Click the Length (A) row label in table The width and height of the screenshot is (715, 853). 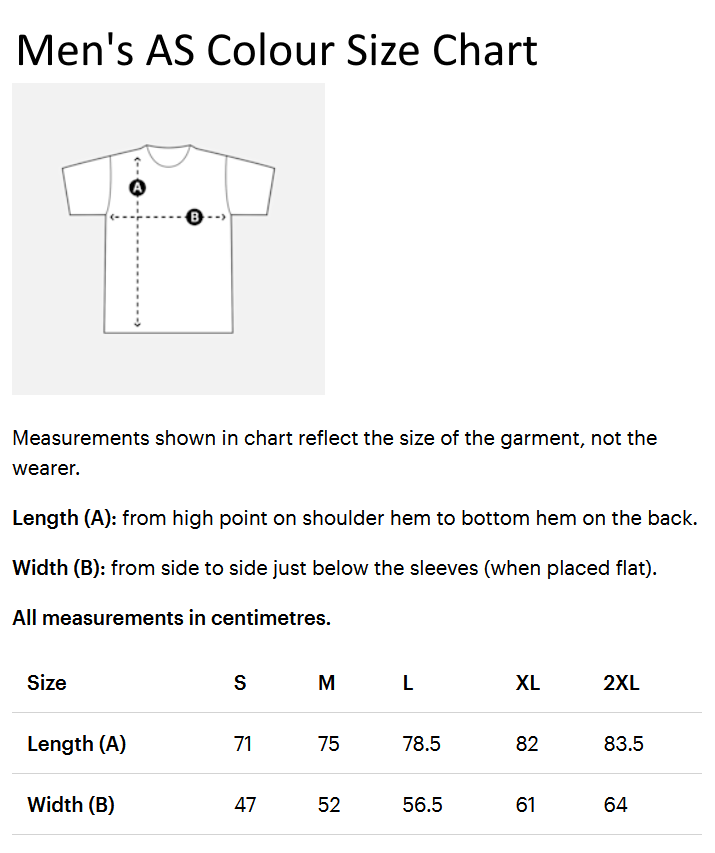click(x=76, y=744)
